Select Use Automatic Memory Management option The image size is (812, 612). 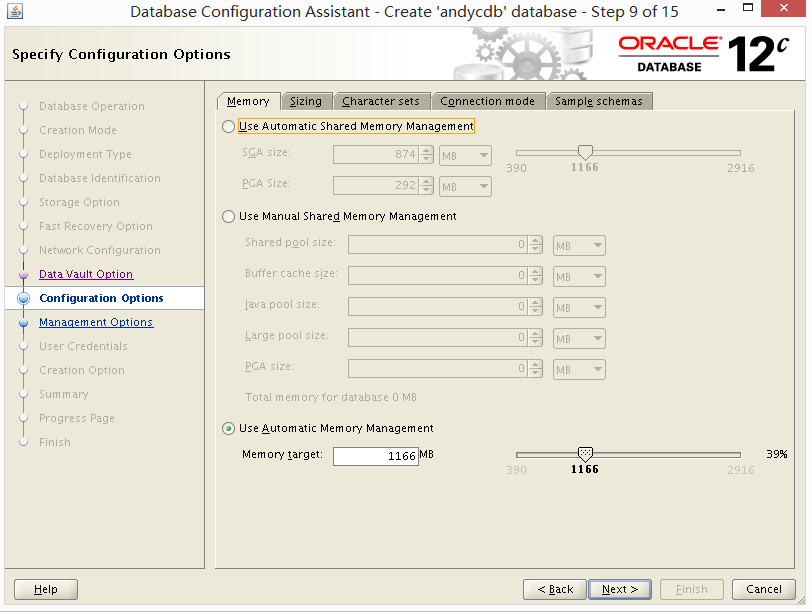(x=229, y=429)
